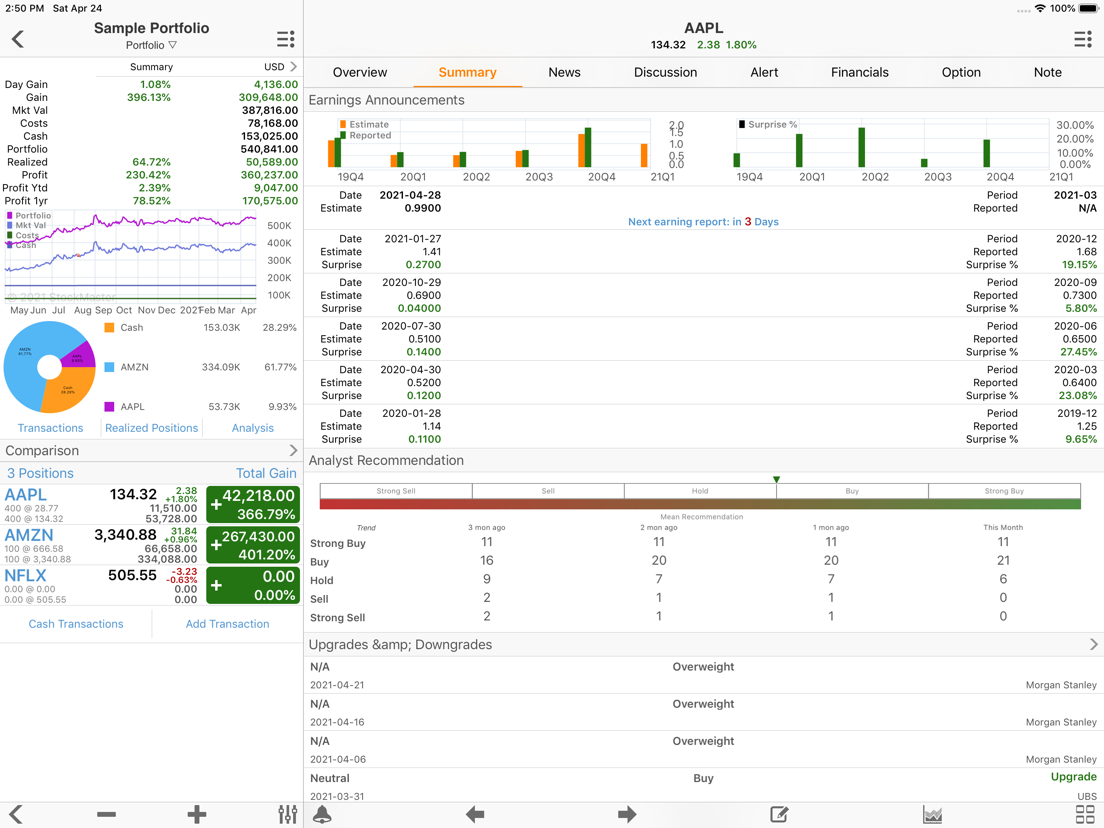Select the NFLX position row
This screenshot has width=1104, height=828.
point(151,585)
